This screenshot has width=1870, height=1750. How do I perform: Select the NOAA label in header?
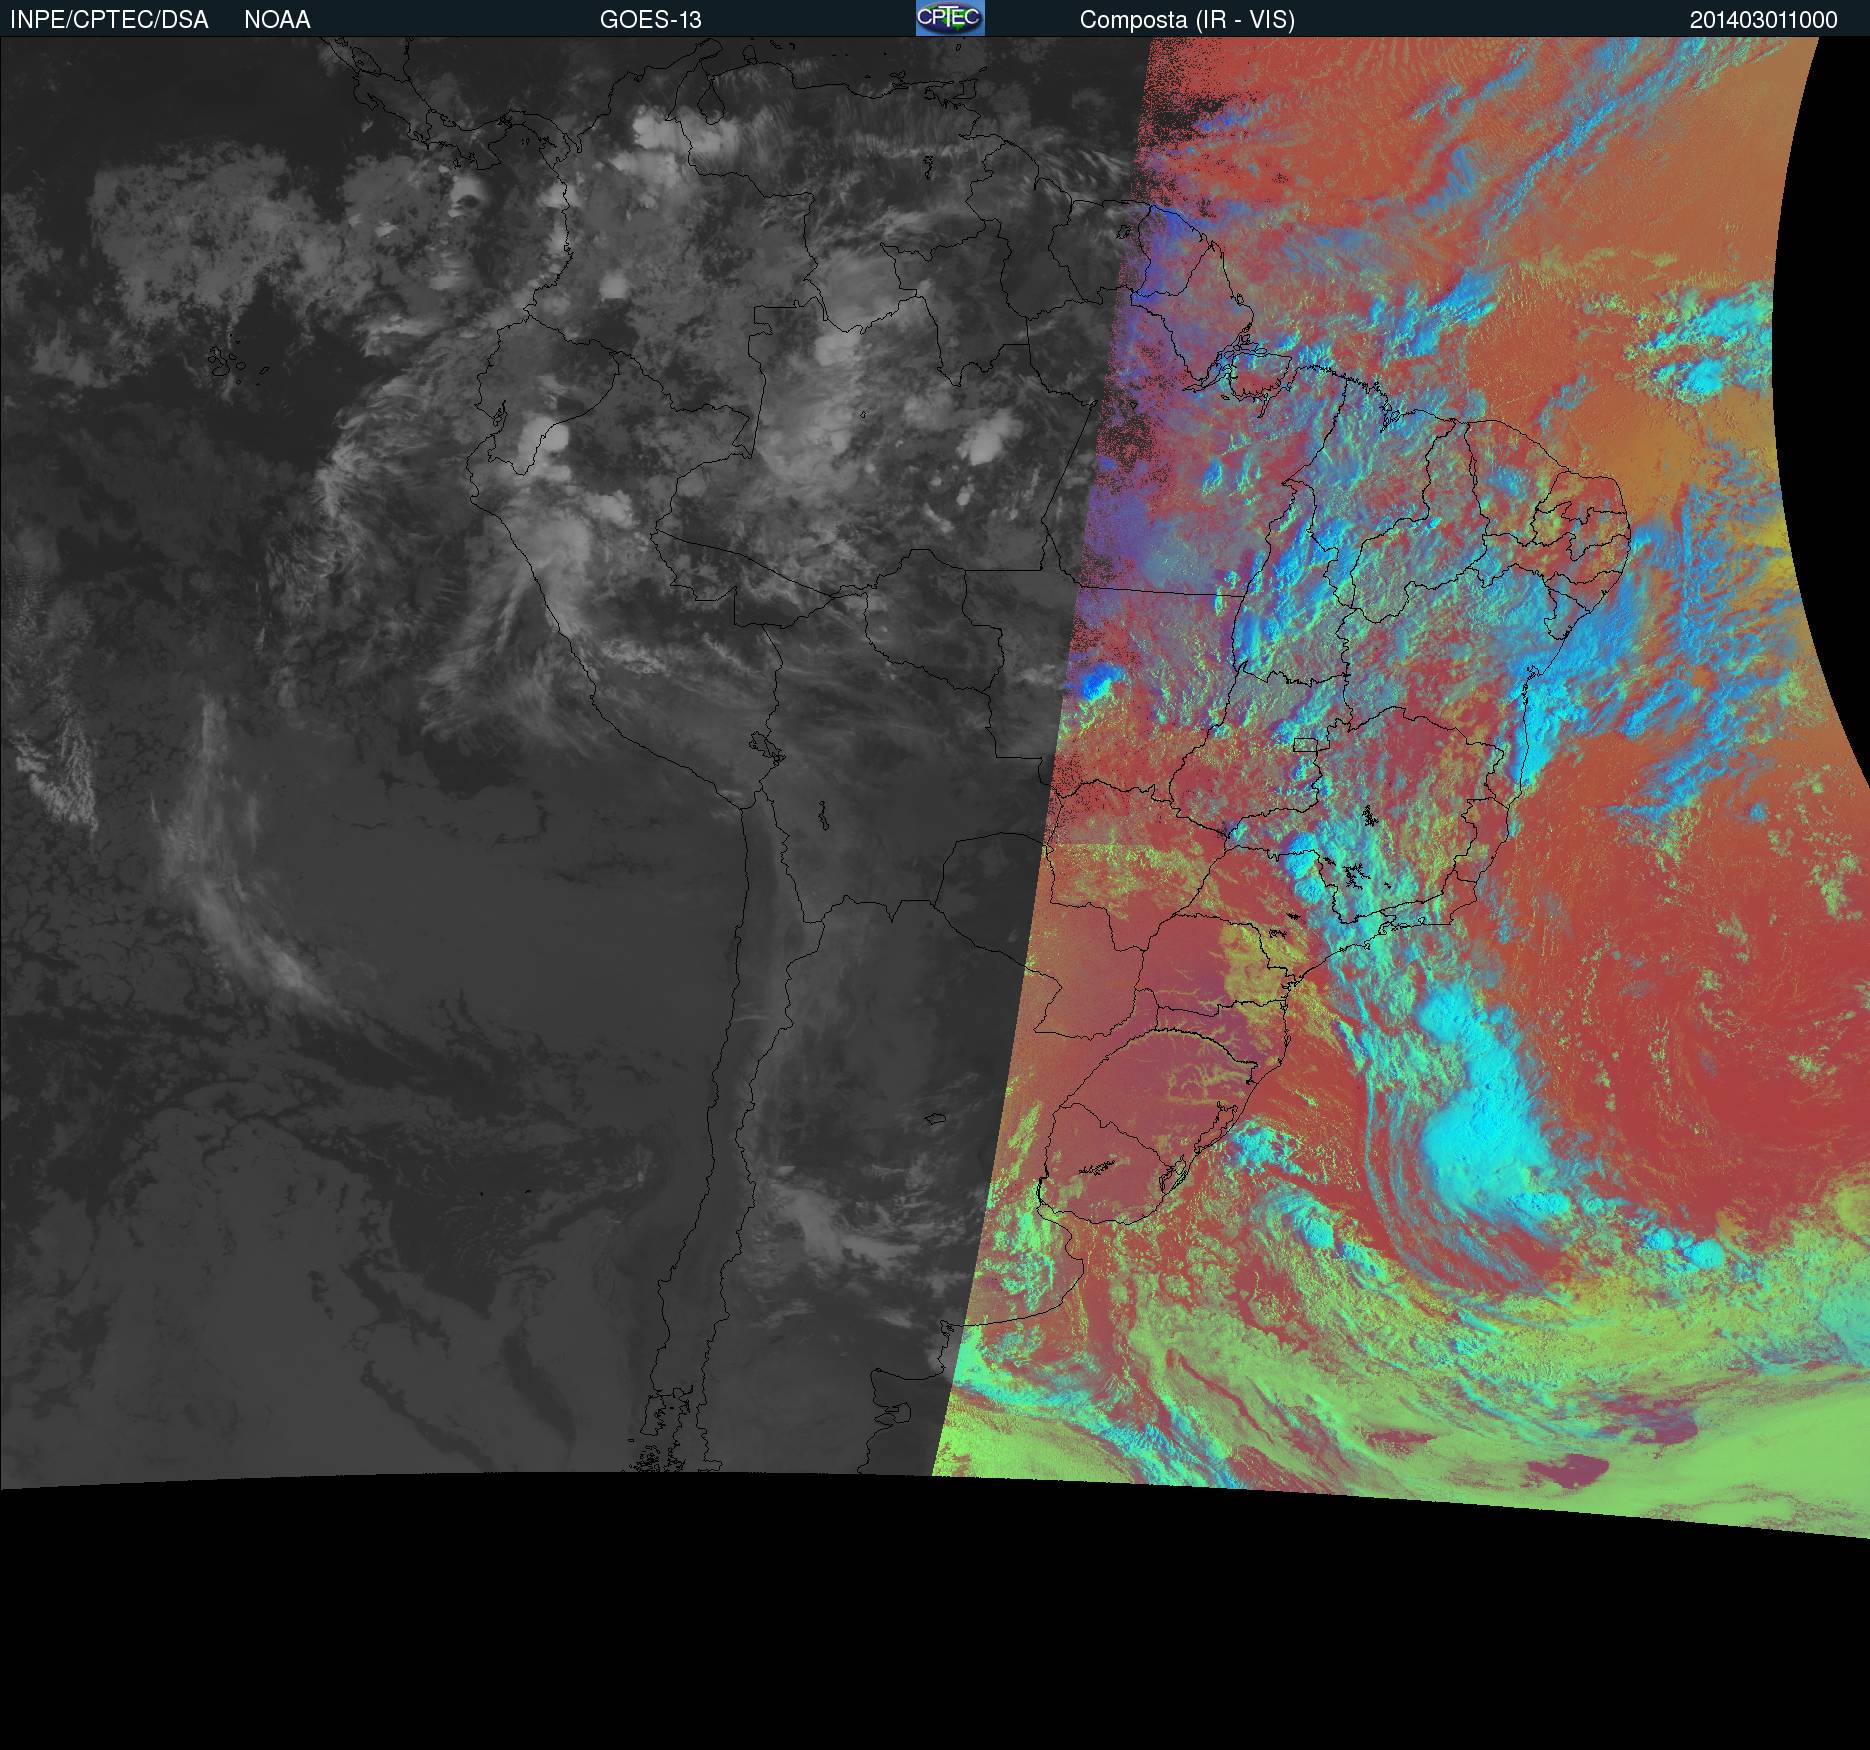[277, 20]
